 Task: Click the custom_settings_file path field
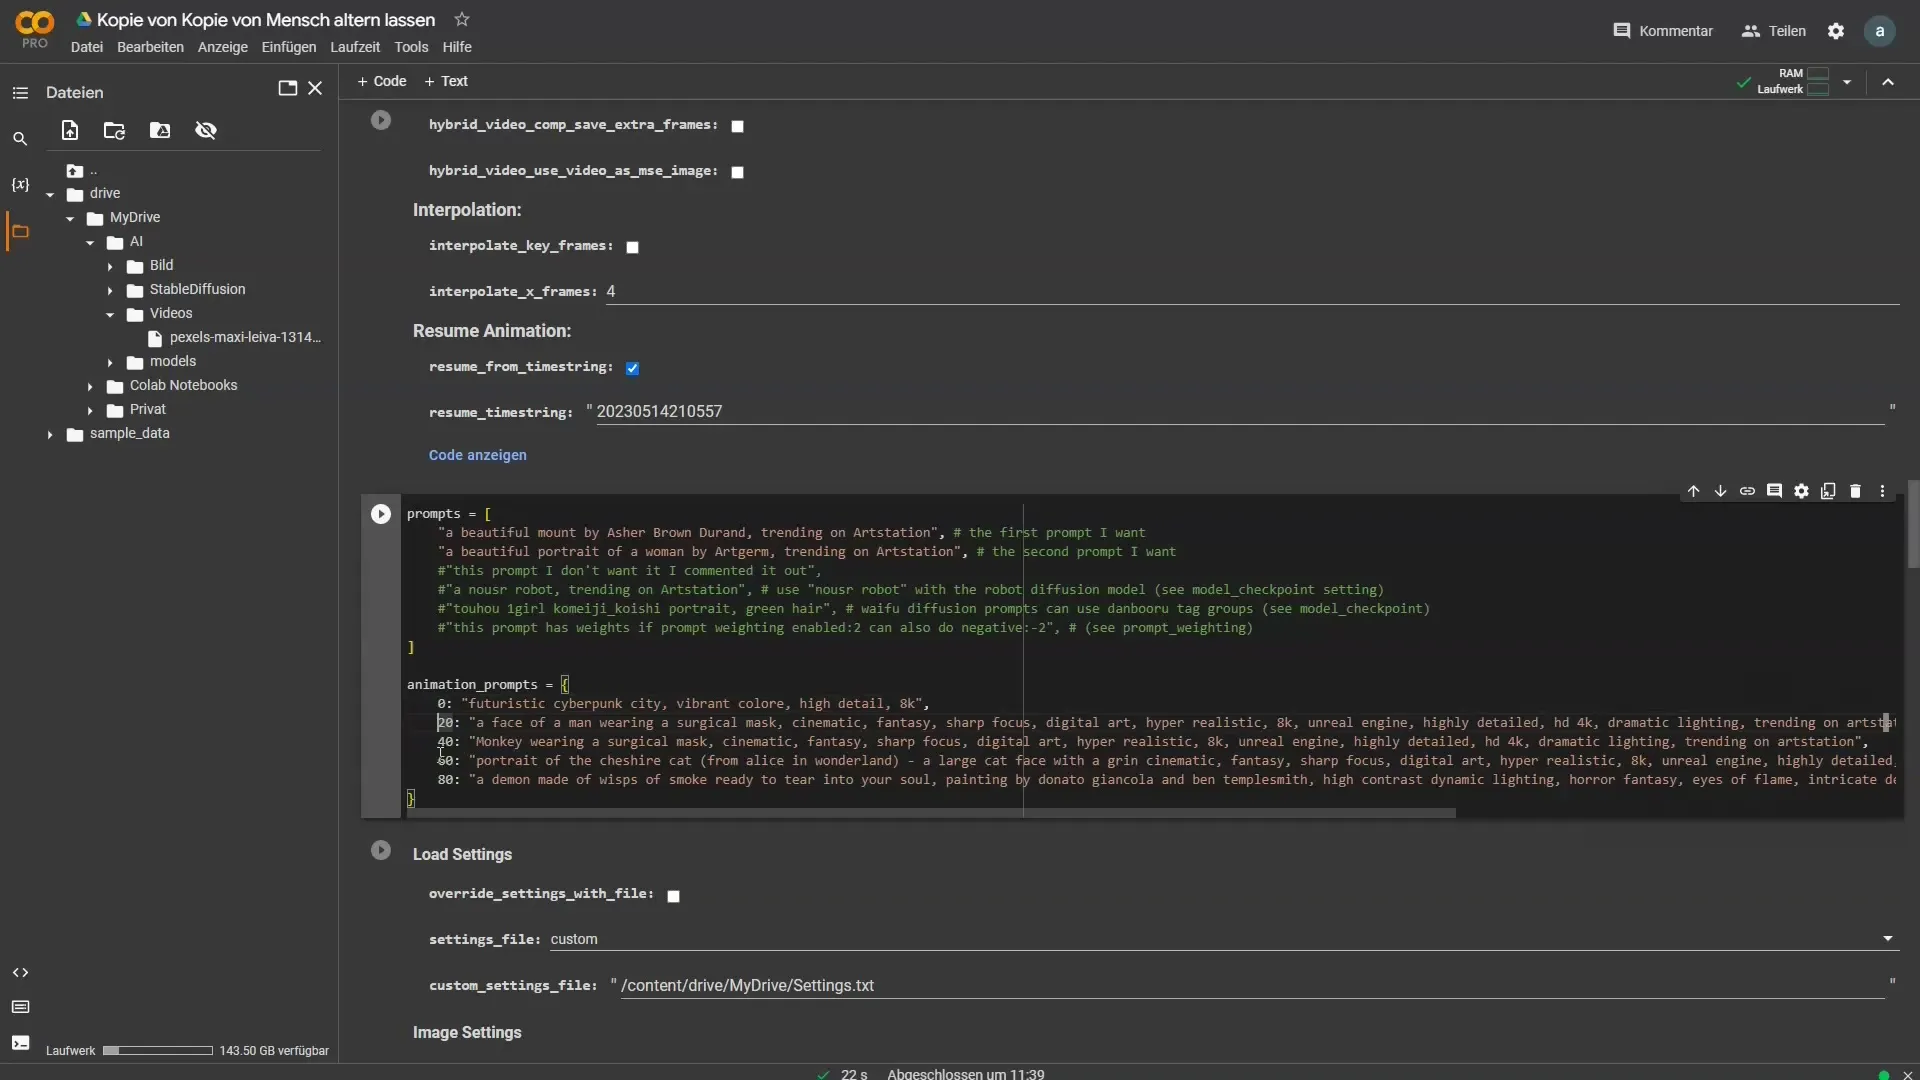tap(1252, 986)
